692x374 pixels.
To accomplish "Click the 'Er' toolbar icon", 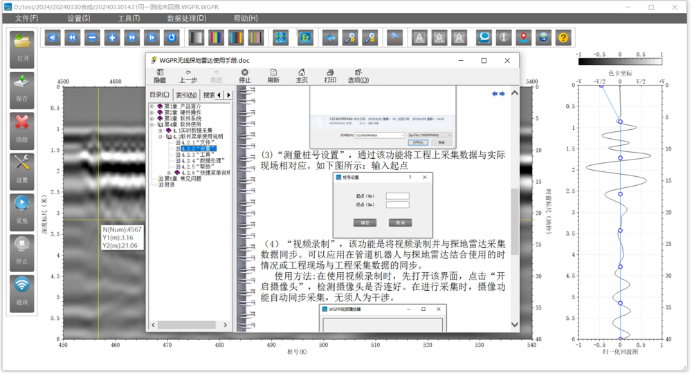I will coord(305,38).
